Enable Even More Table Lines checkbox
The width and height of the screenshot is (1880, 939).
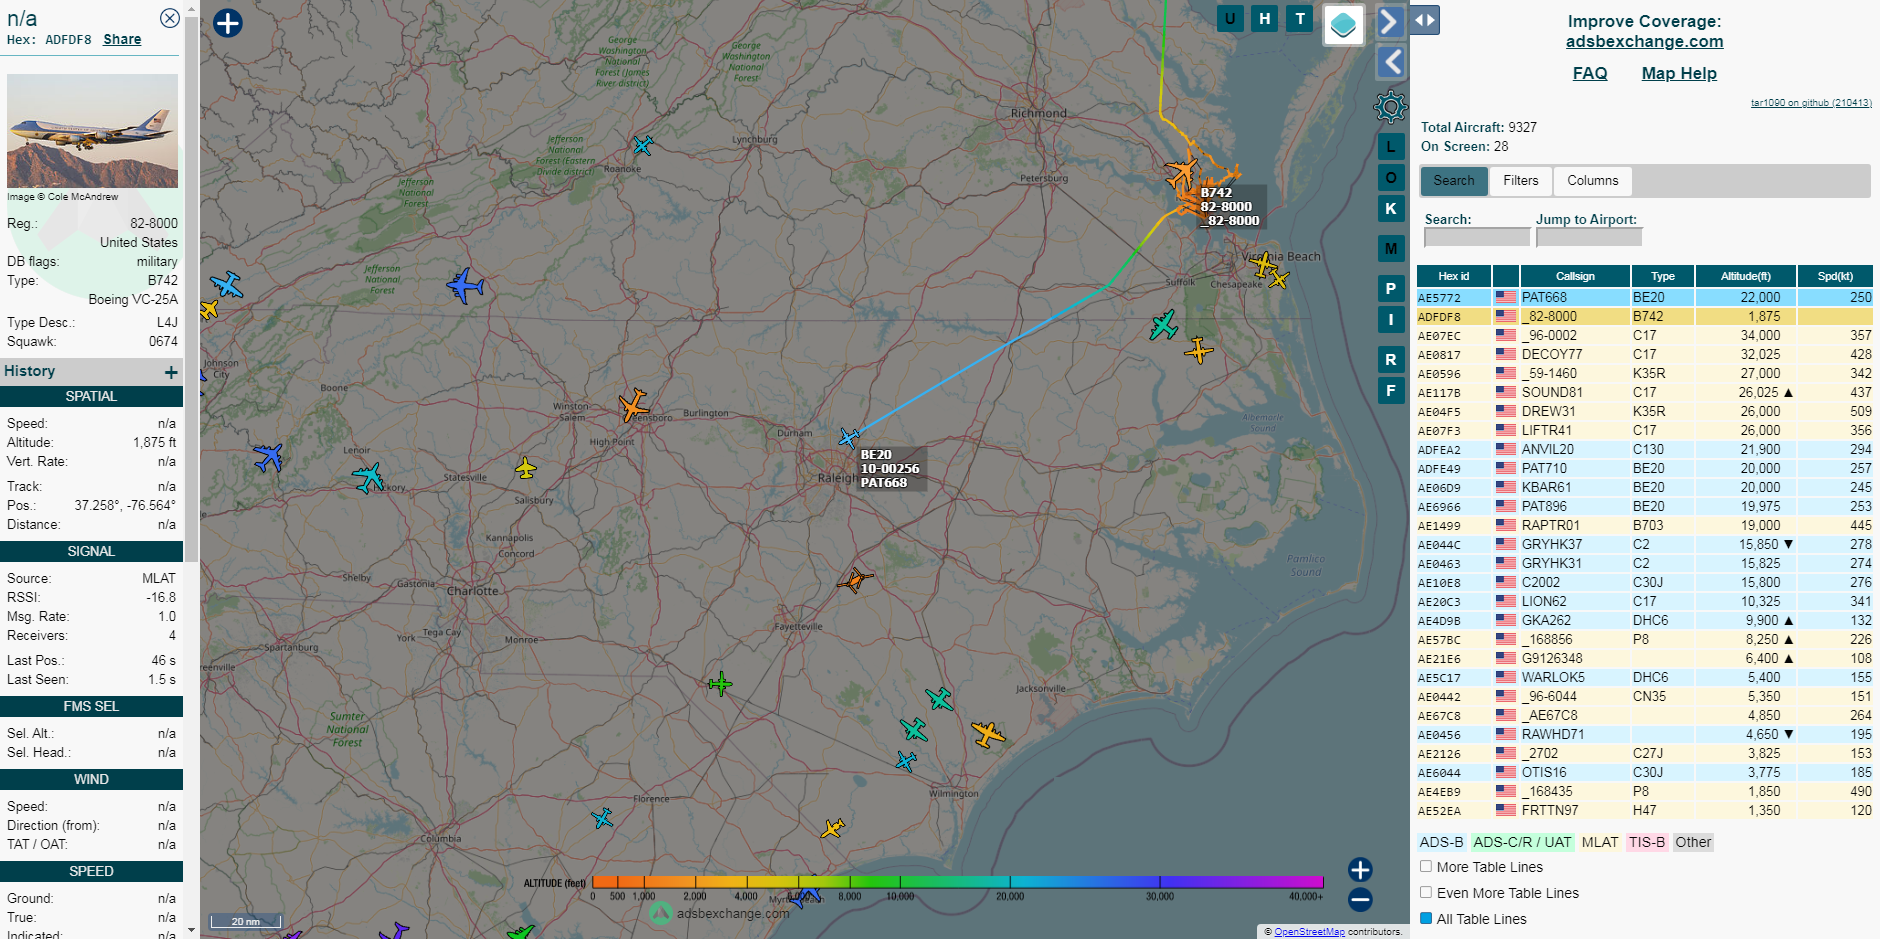tap(1426, 892)
